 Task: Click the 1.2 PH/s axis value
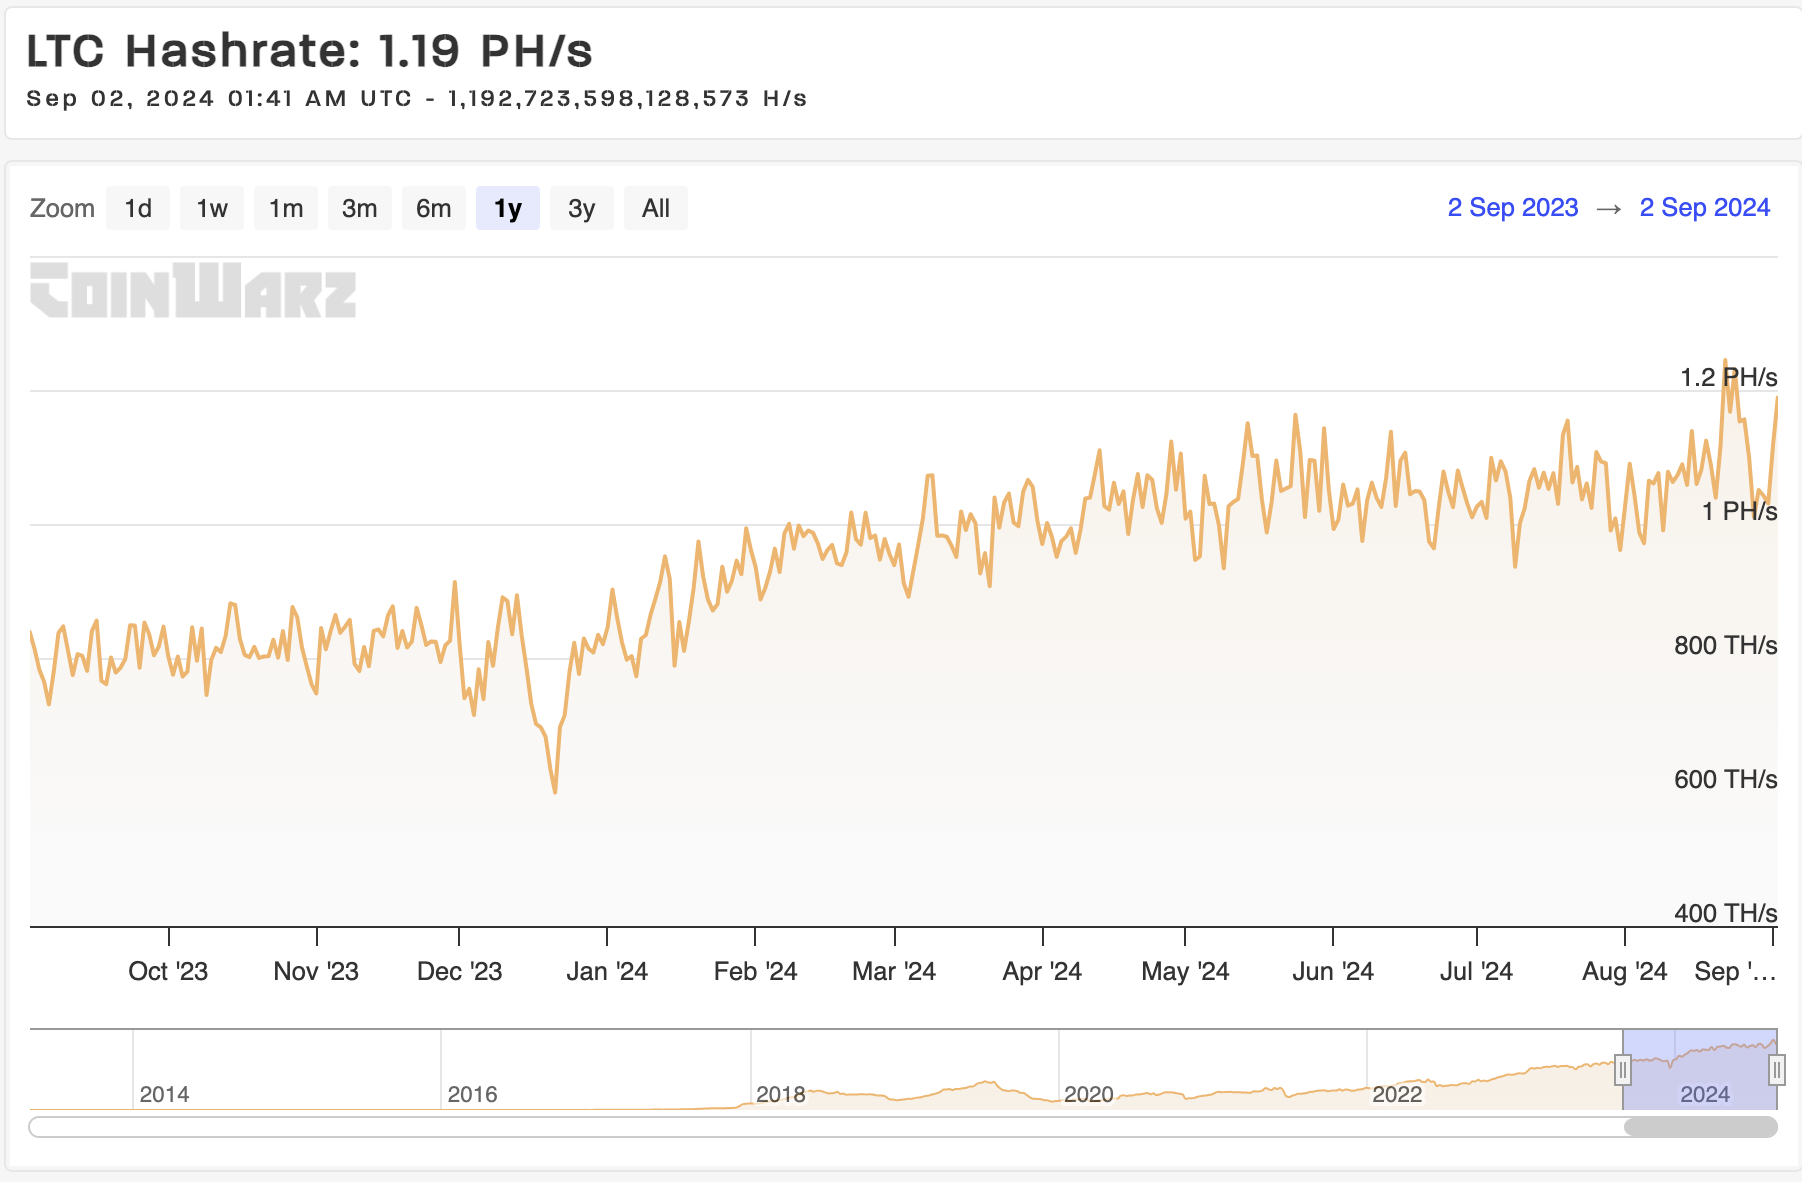(x=1728, y=377)
